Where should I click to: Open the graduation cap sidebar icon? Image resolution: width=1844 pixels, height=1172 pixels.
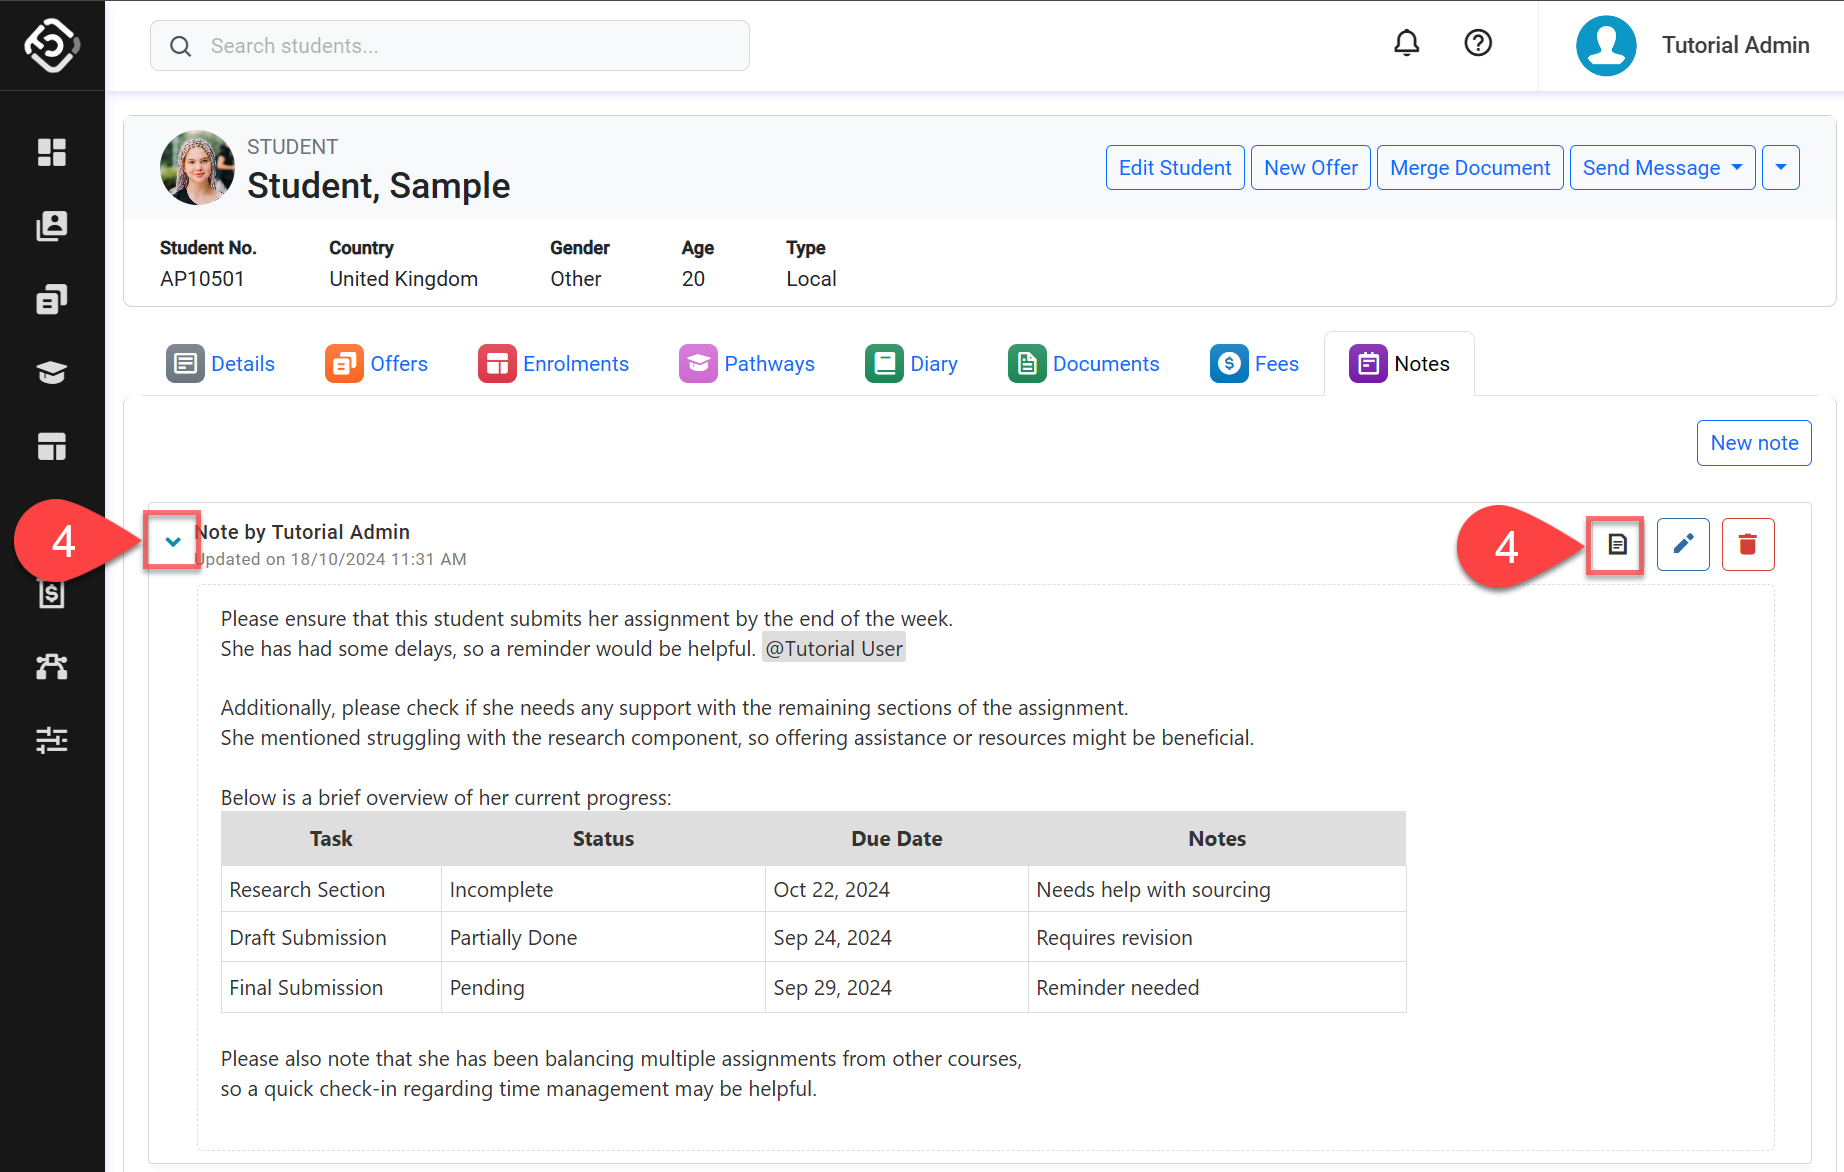(52, 373)
